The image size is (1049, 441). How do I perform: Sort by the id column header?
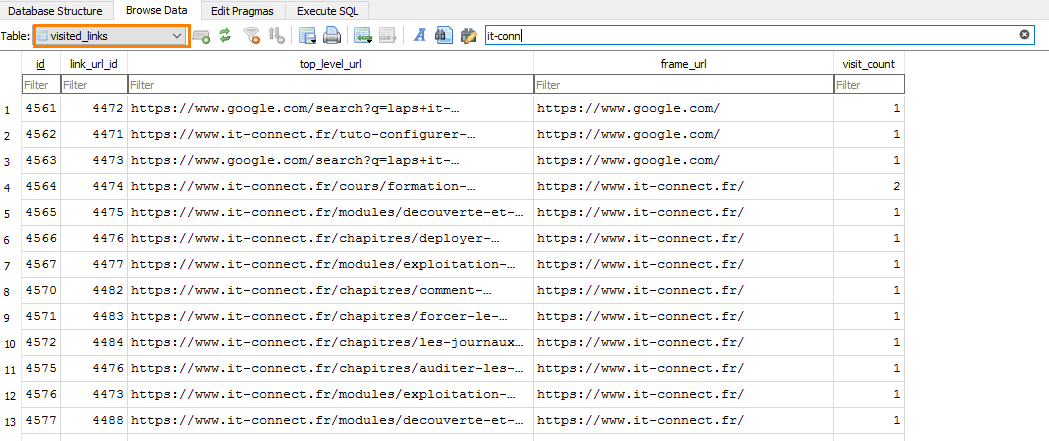(x=41, y=64)
